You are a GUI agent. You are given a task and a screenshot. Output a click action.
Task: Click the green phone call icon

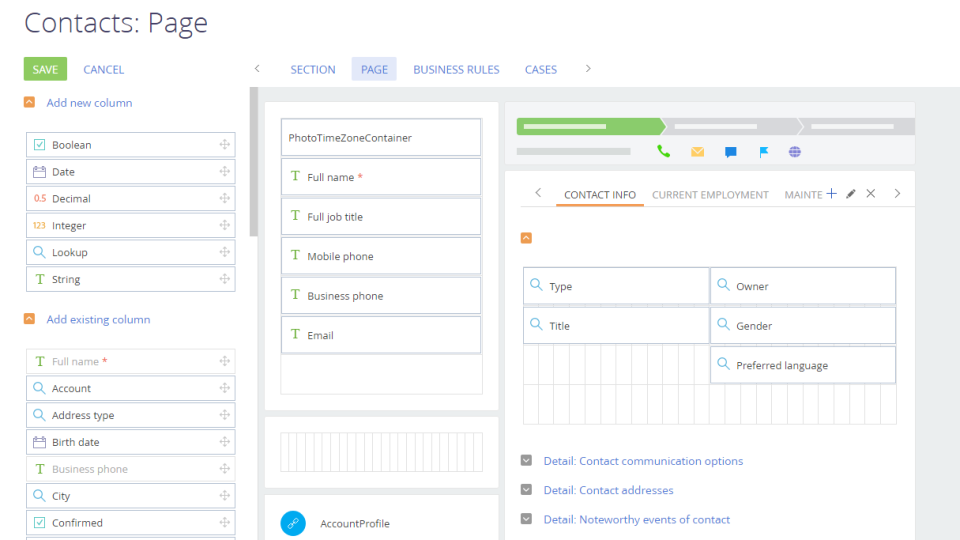[663, 151]
